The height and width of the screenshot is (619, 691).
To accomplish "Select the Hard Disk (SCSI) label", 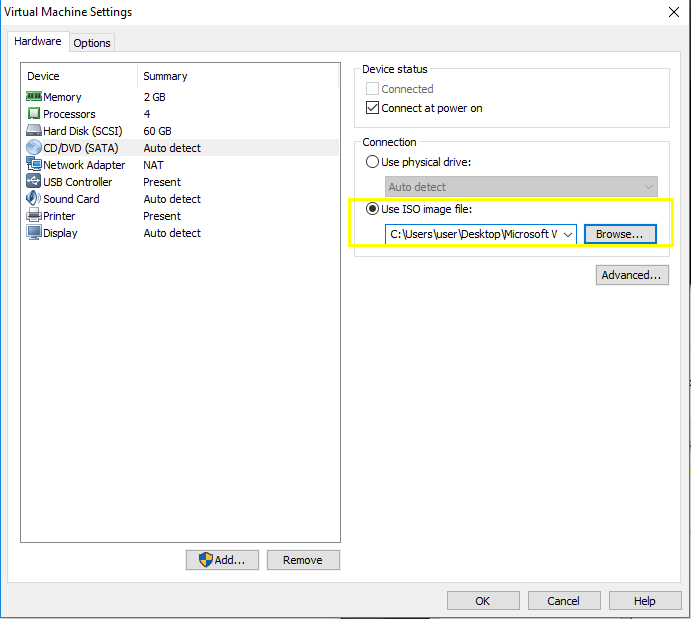I will 83,131.
